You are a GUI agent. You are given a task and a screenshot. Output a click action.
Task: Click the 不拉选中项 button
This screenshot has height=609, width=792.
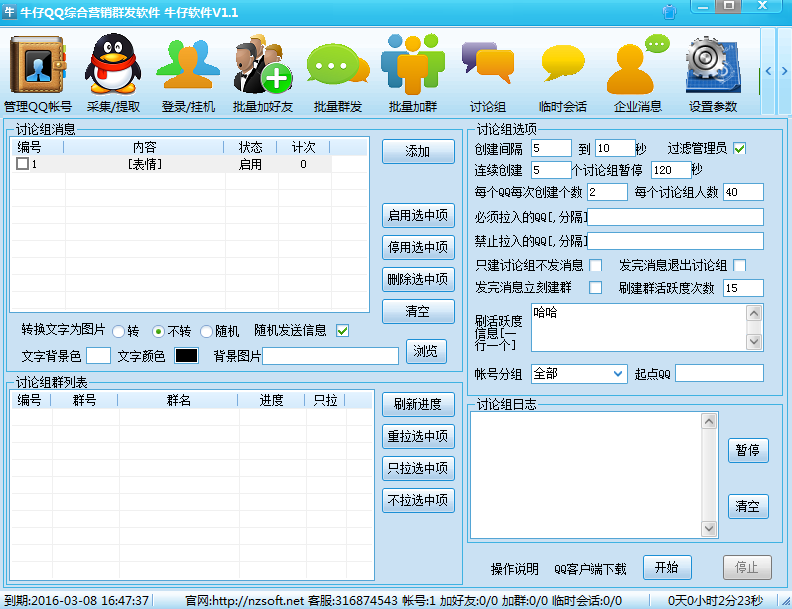418,500
